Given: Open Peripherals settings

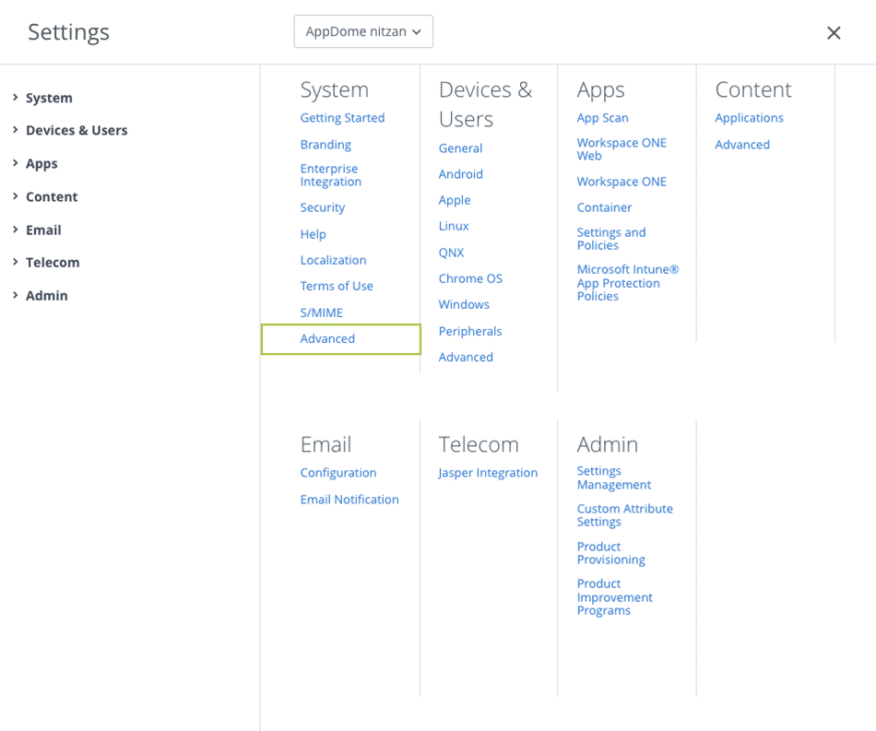Looking at the screenshot, I should (470, 330).
